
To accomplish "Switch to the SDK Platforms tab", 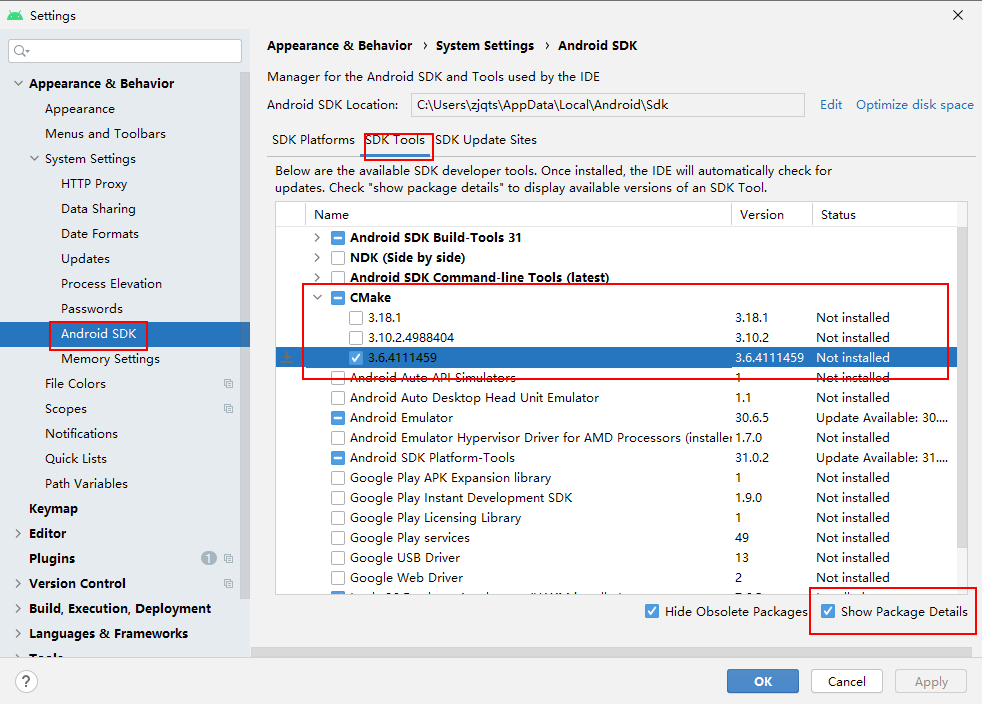I will (x=313, y=140).
